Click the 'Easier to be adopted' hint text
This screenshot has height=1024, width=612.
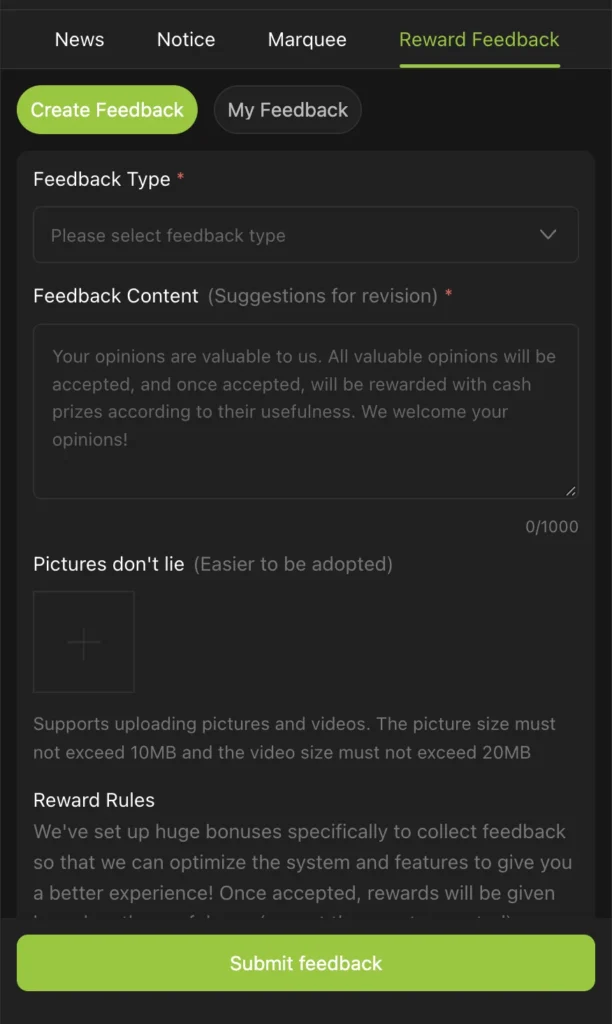point(293,564)
